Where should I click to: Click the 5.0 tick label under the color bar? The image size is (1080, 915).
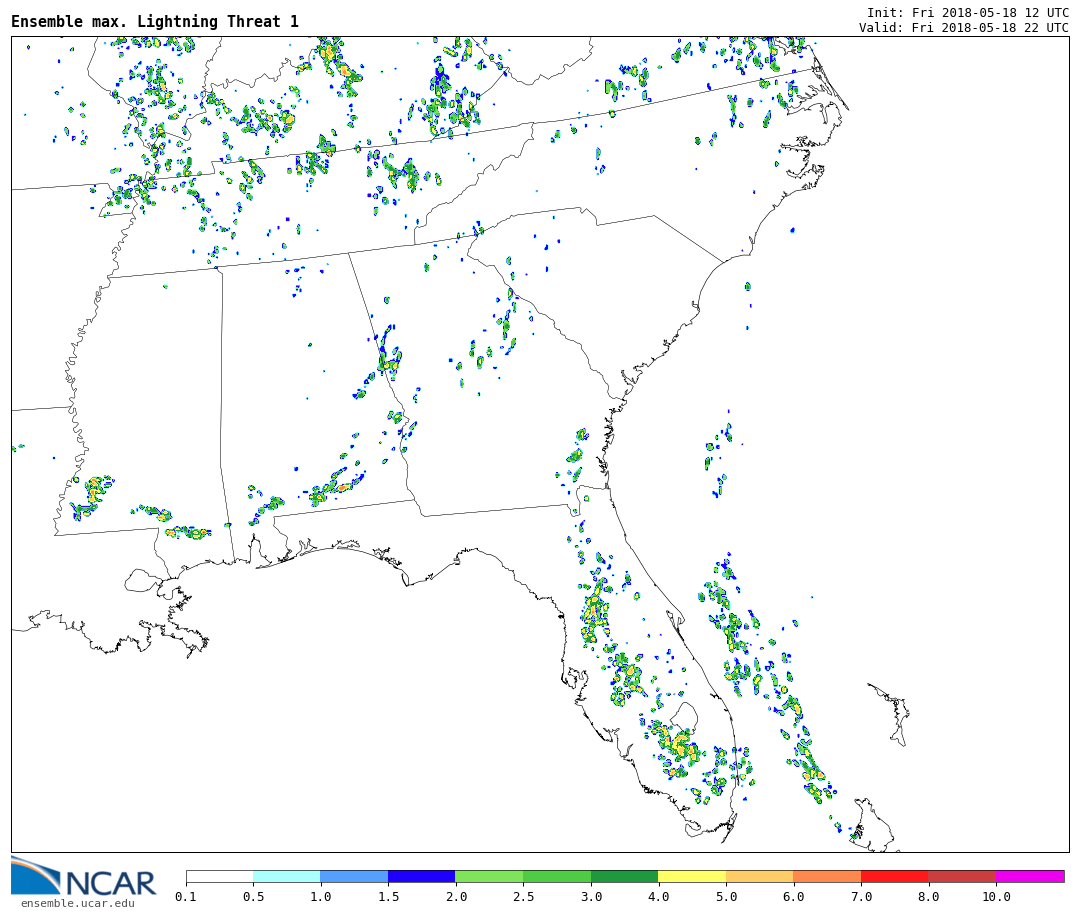point(726,897)
